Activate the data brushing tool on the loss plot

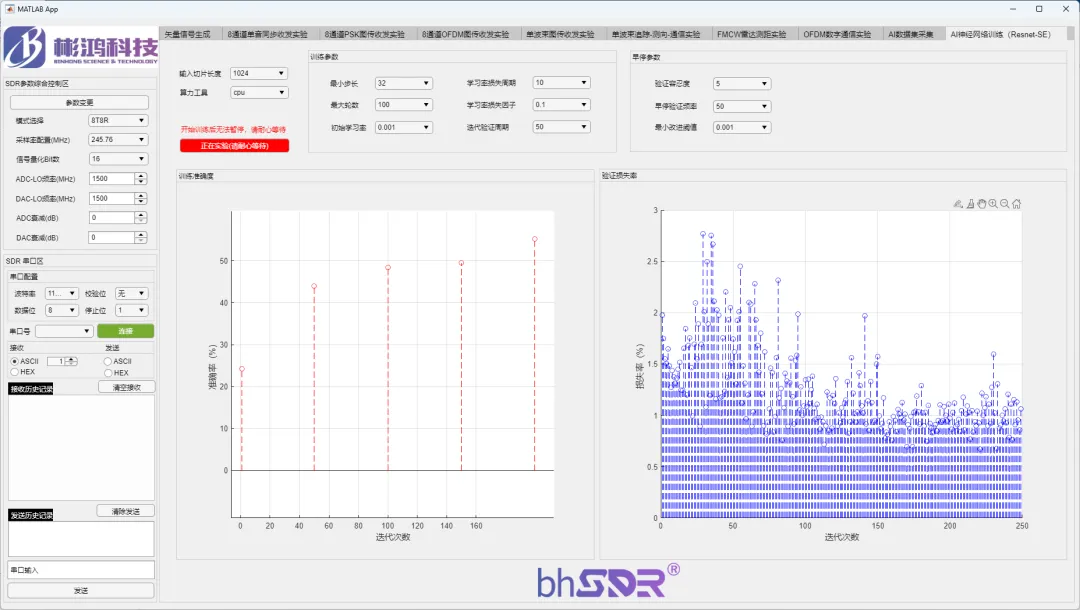coord(957,204)
